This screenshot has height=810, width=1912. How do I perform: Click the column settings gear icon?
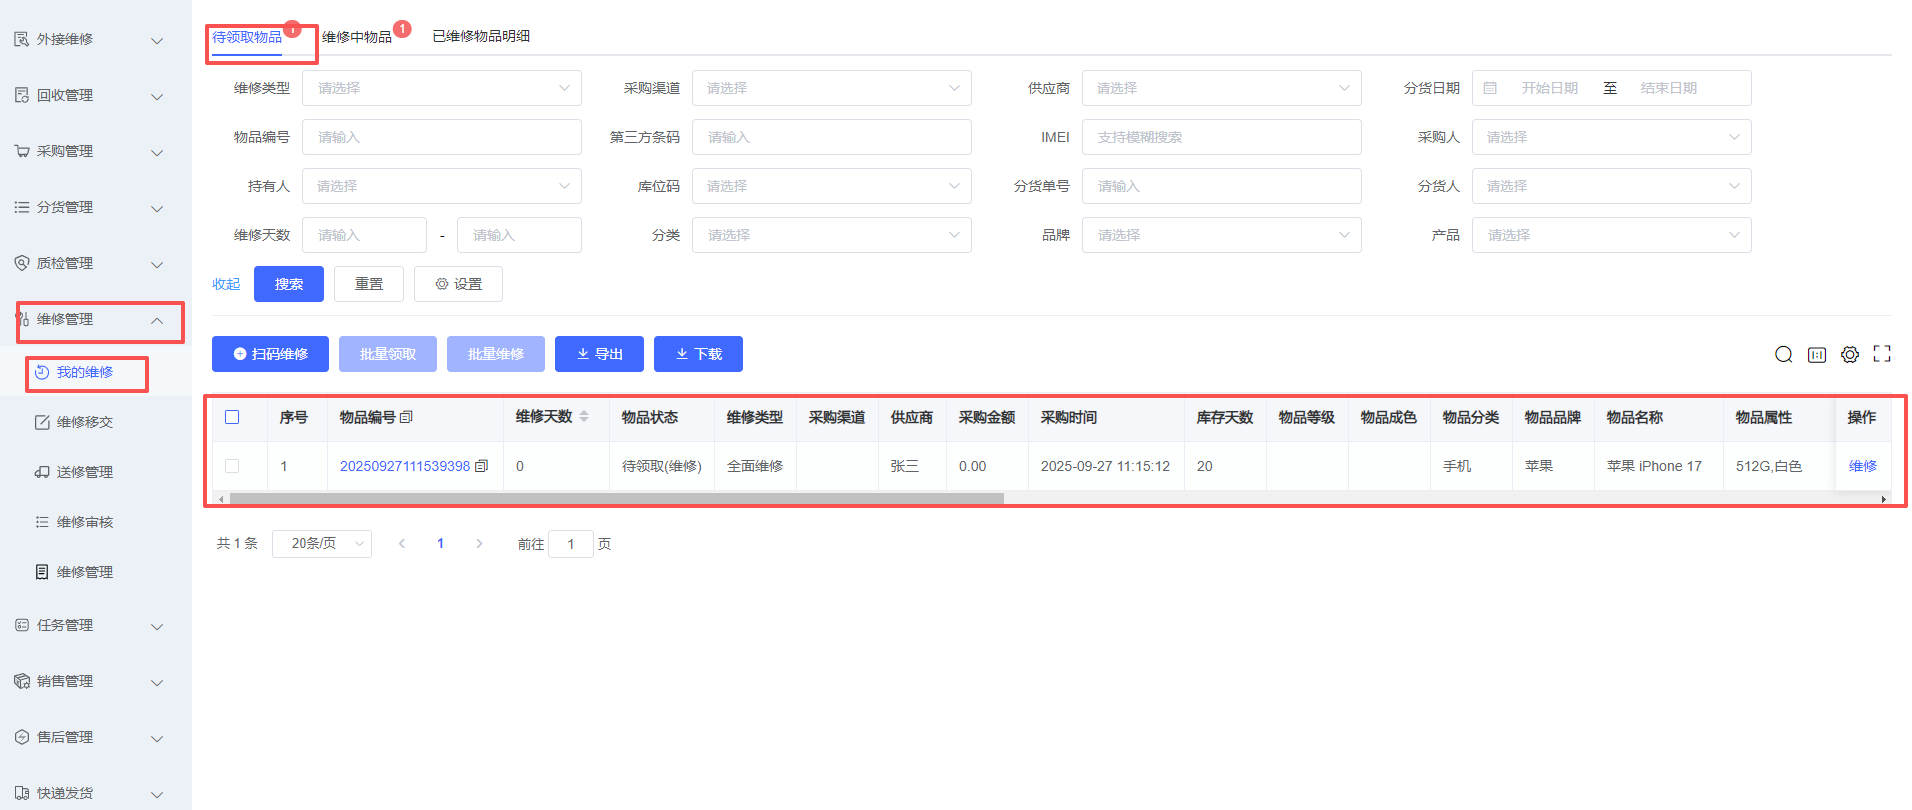pyautogui.click(x=1850, y=355)
